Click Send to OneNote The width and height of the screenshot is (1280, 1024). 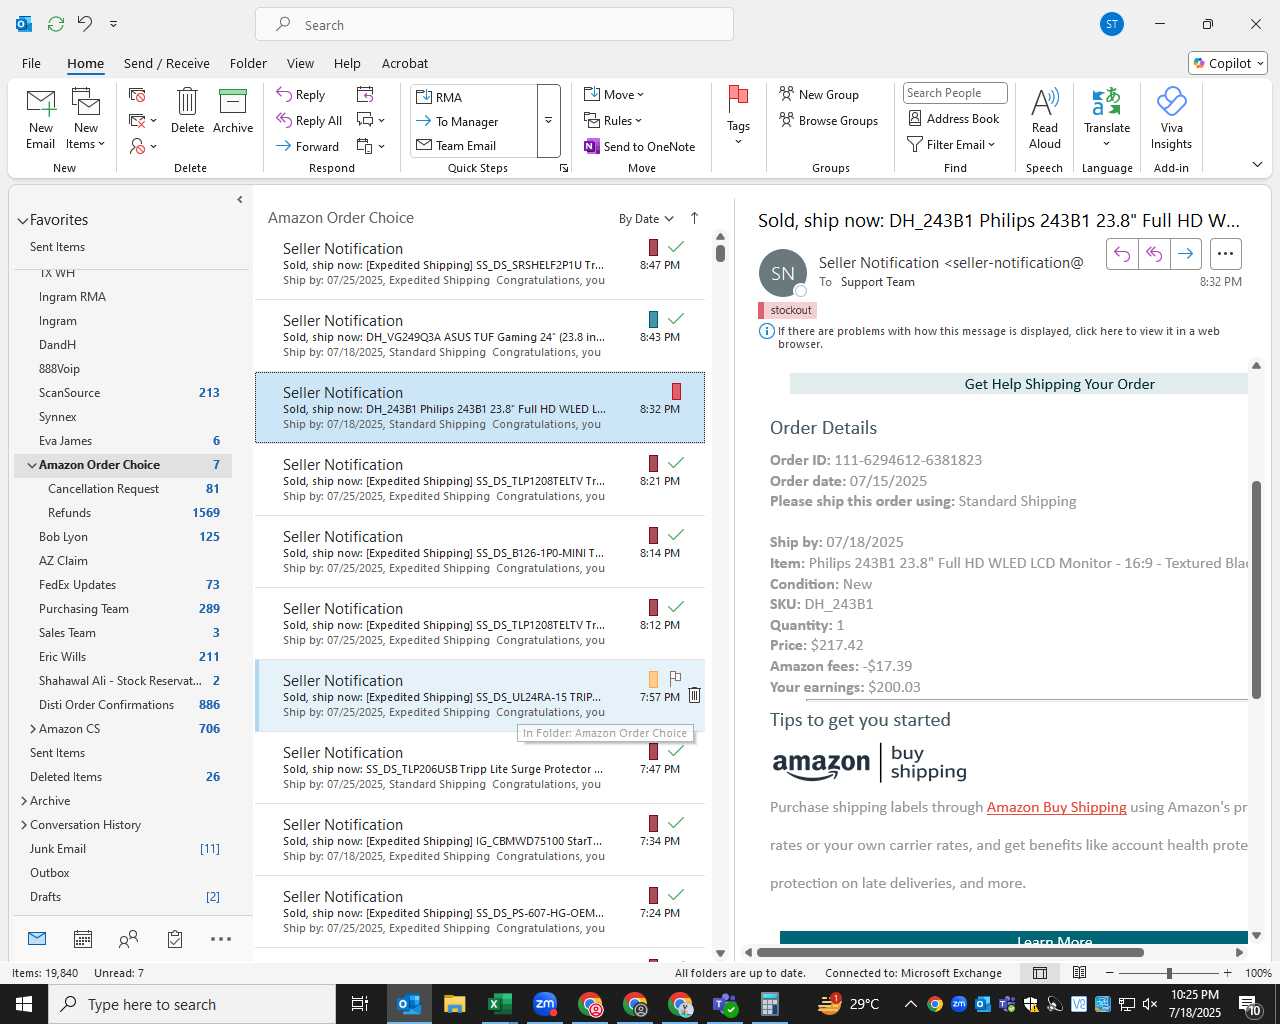(x=640, y=146)
